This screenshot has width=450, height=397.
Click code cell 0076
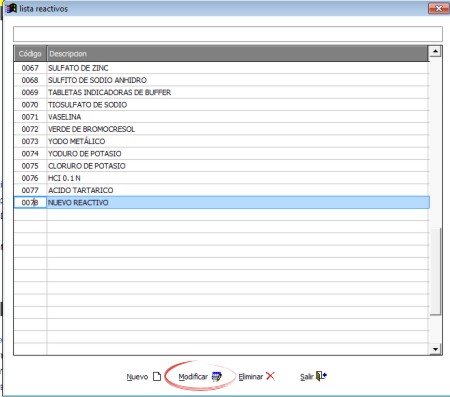tap(30, 178)
